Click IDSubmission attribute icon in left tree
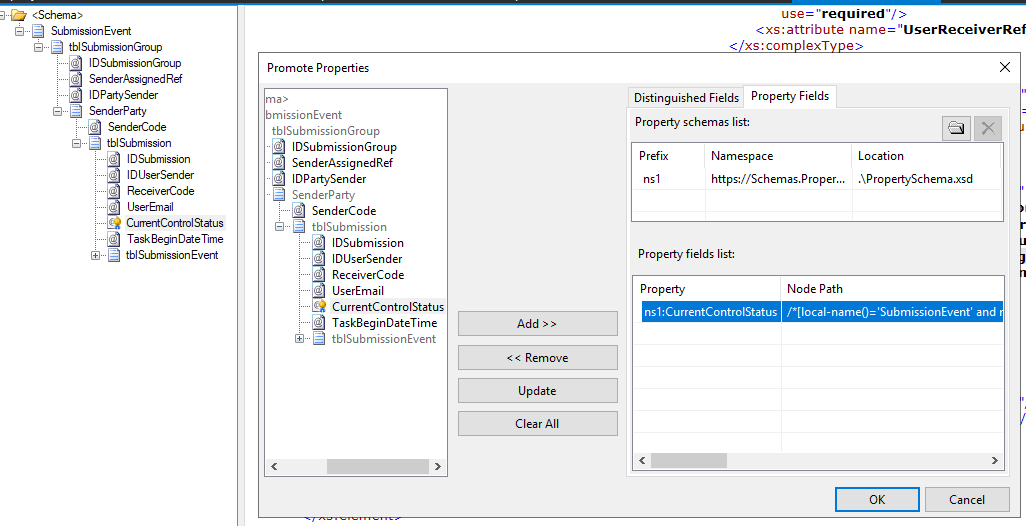 114,159
